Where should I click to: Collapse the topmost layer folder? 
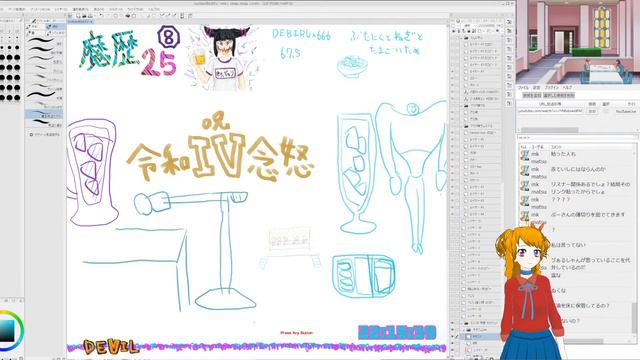click(462, 38)
